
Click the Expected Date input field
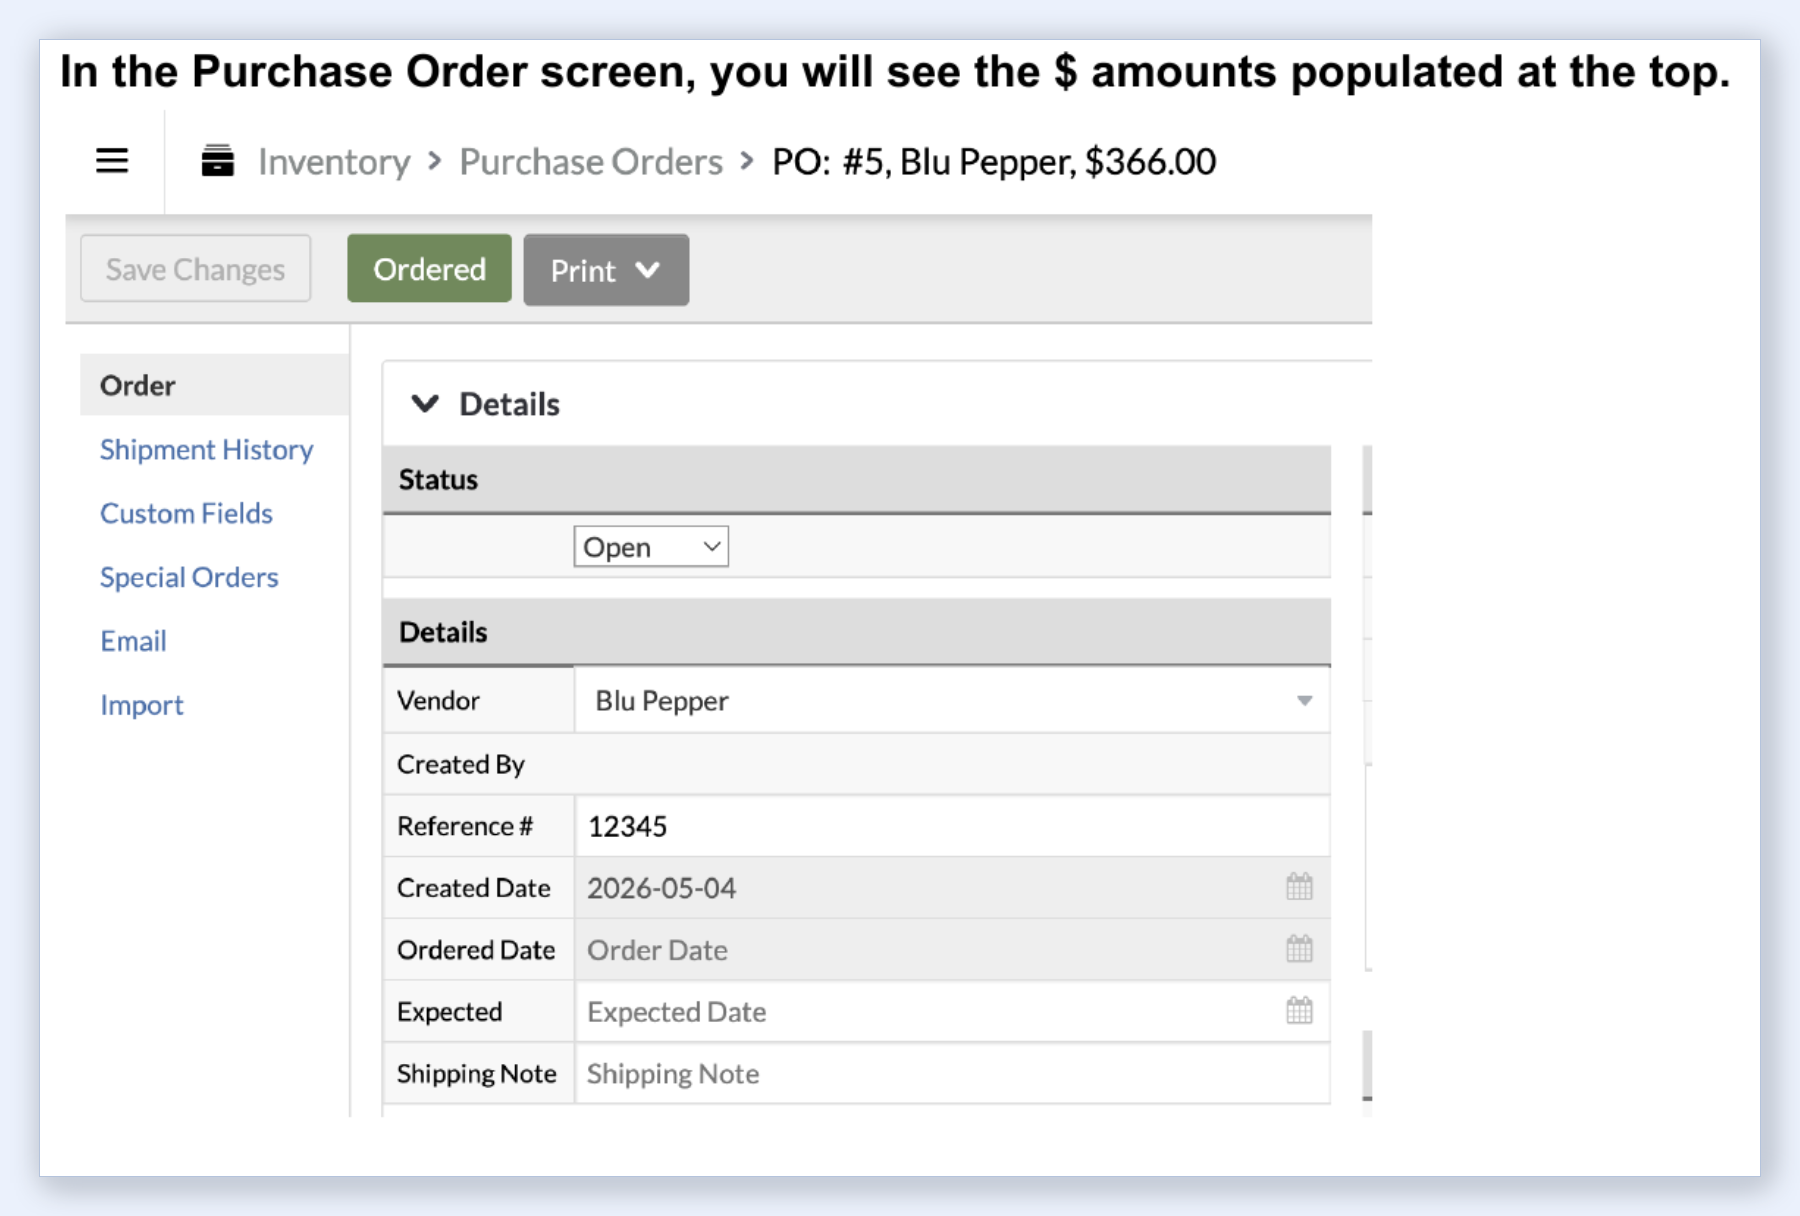952,1012
